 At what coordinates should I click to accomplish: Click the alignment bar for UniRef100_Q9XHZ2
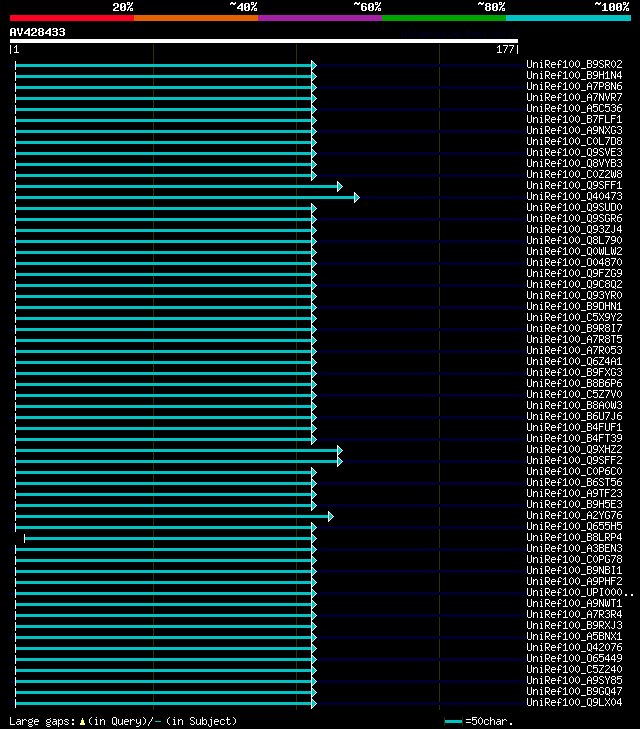point(178,451)
